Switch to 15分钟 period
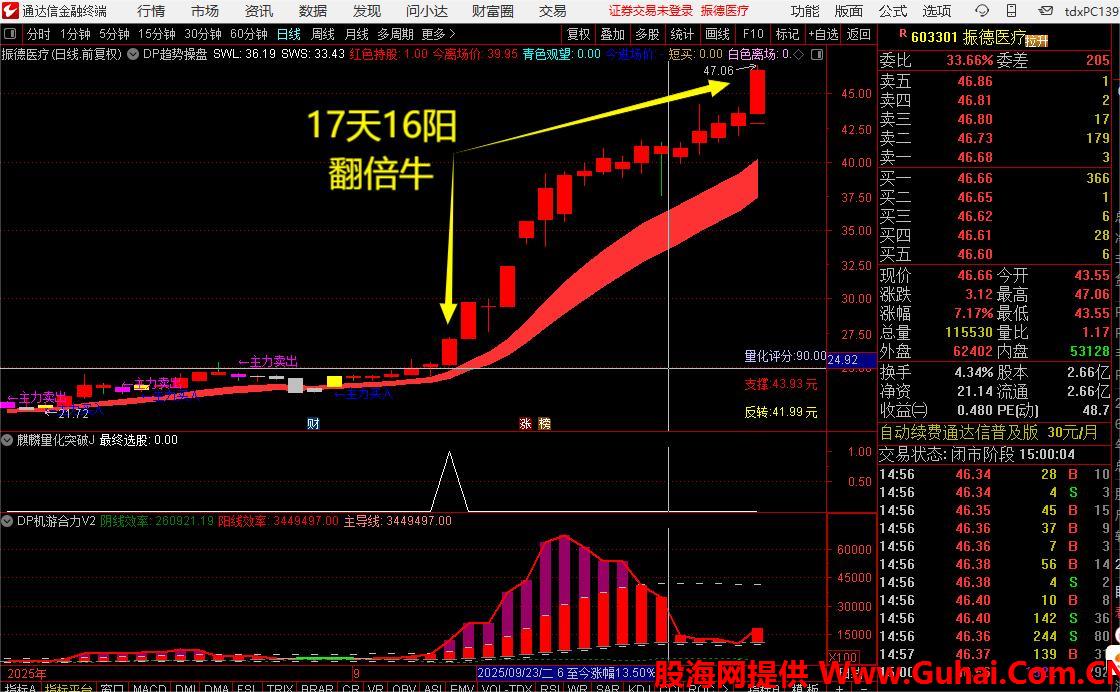The height and width of the screenshot is (692, 1120). [156, 34]
